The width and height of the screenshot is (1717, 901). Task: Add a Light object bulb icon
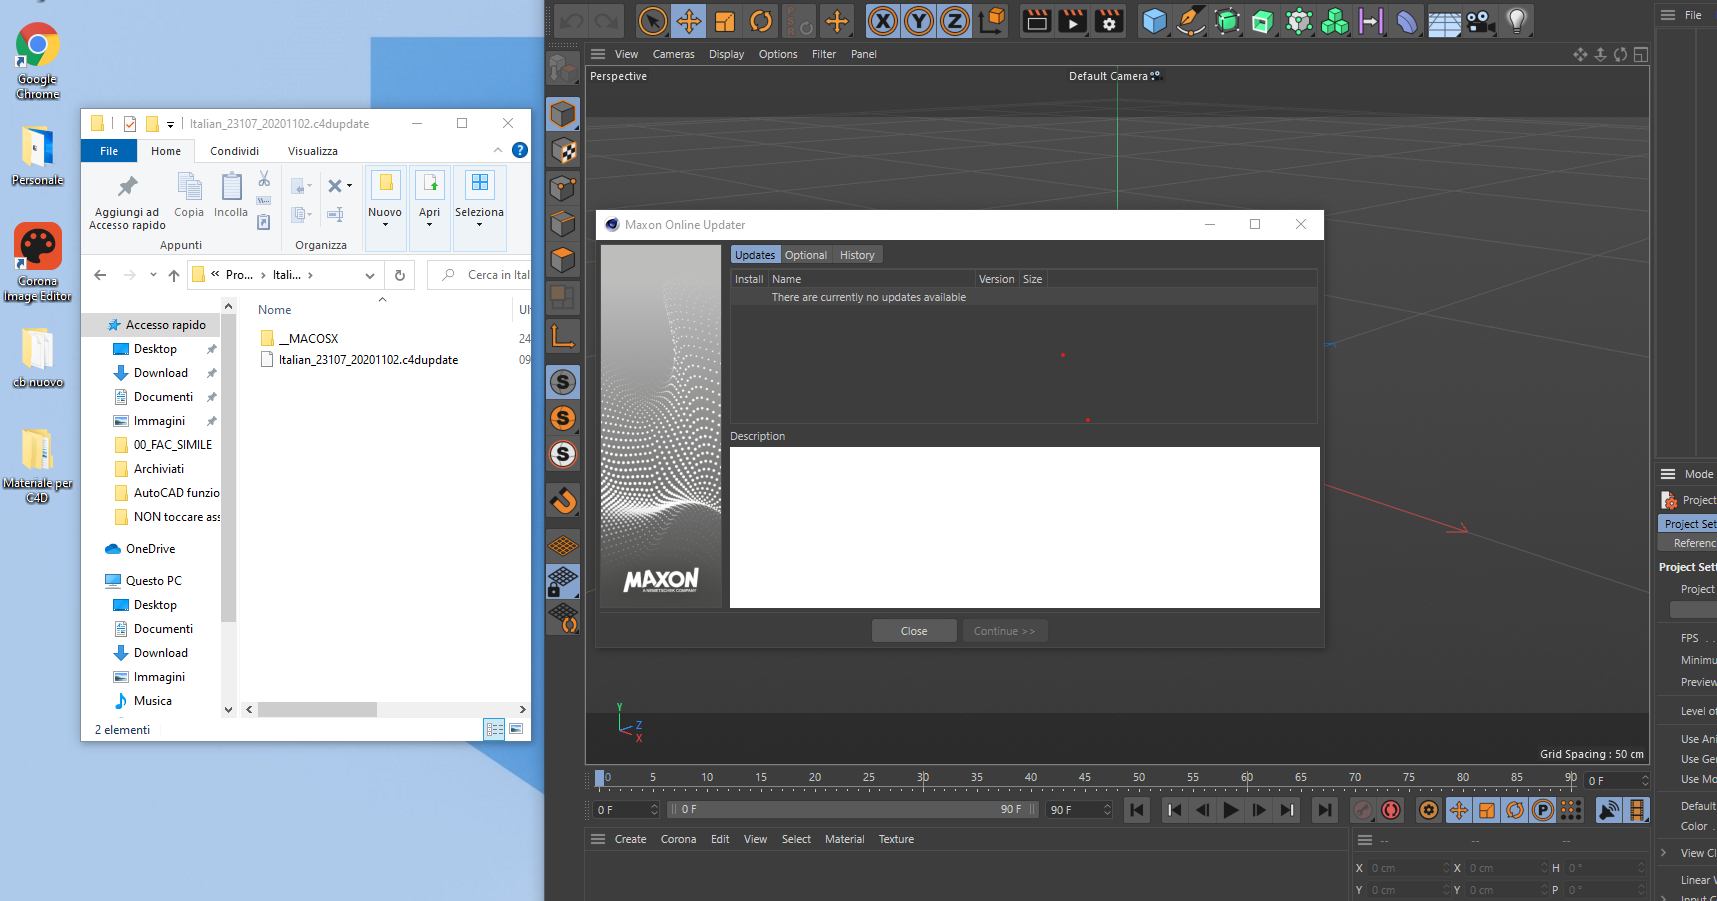(1517, 21)
